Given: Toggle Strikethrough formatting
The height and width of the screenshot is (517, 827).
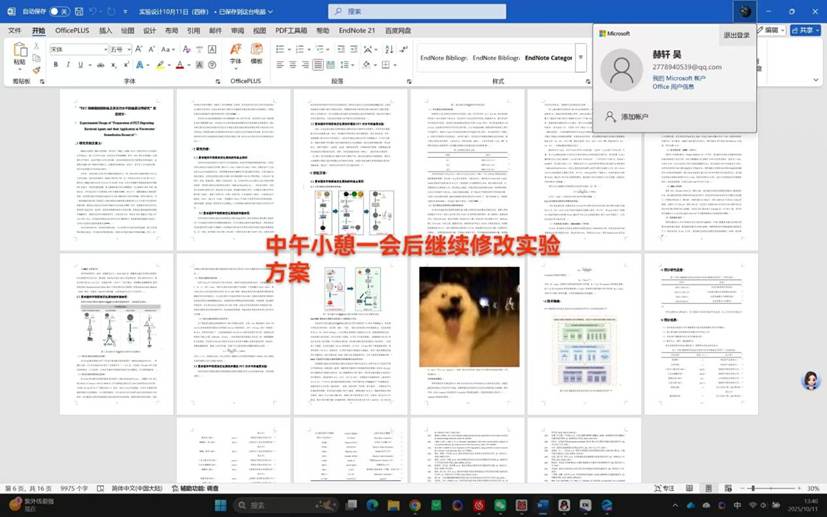Looking at the screenshot, I should (x=100, y=65).
